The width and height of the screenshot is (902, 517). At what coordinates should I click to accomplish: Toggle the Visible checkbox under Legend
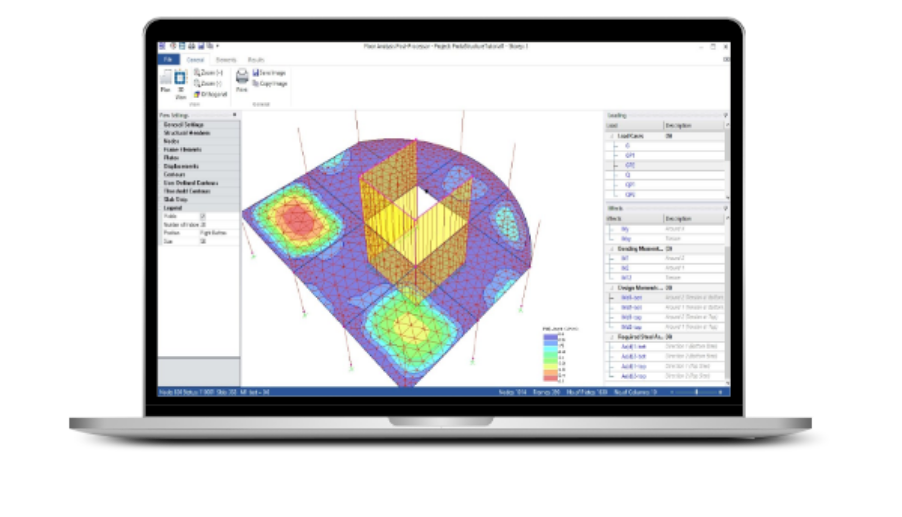pyautogui.click(x=203, y=216)
